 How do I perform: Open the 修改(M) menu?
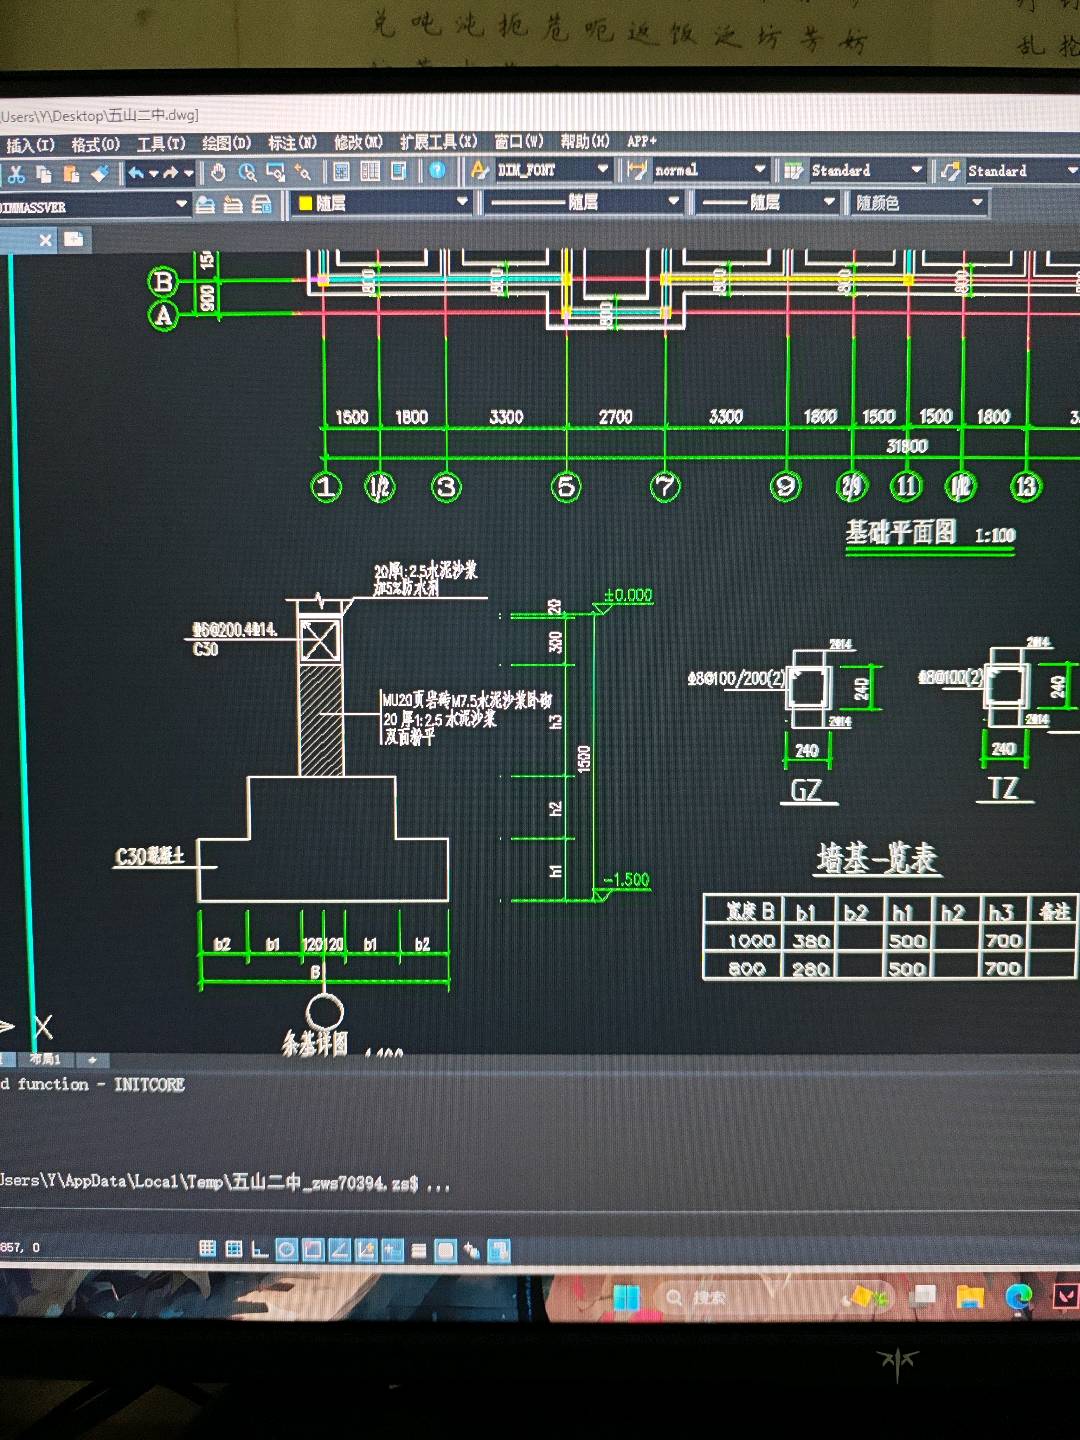coord(358,142)
